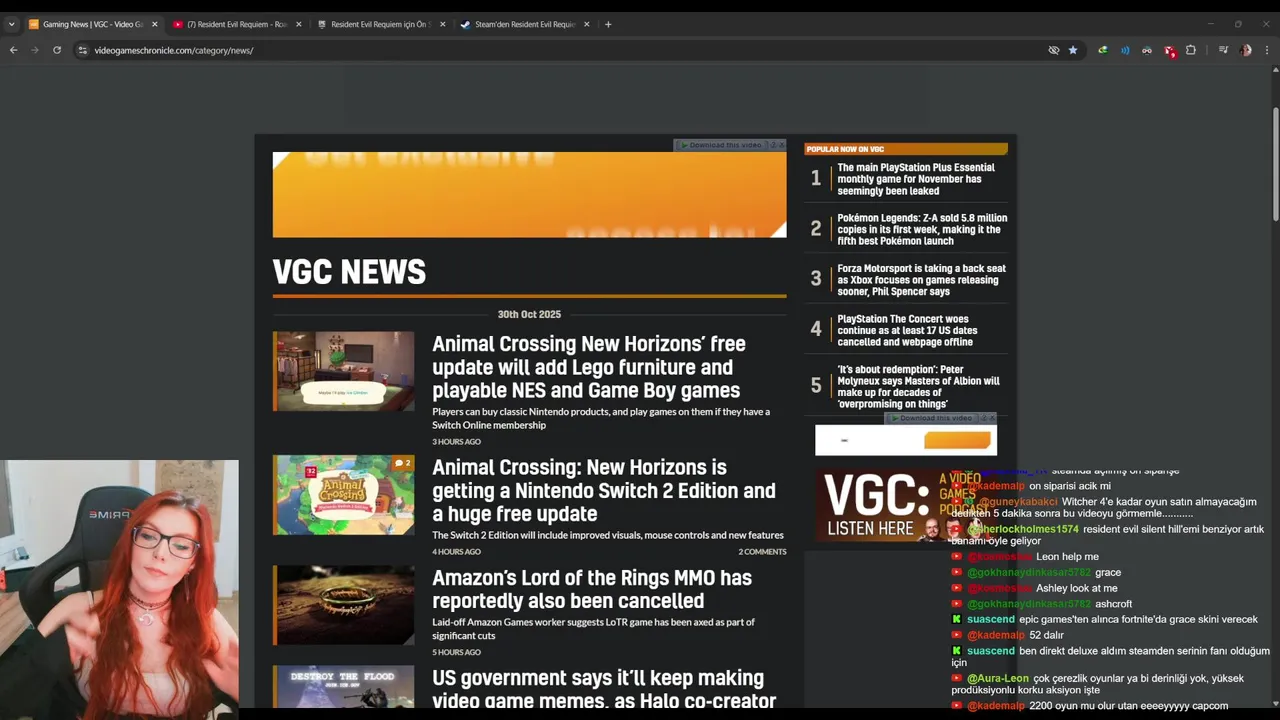Click the browser forward arrow
Viewport: 1280px width, 720px height.
pos(35,50)
